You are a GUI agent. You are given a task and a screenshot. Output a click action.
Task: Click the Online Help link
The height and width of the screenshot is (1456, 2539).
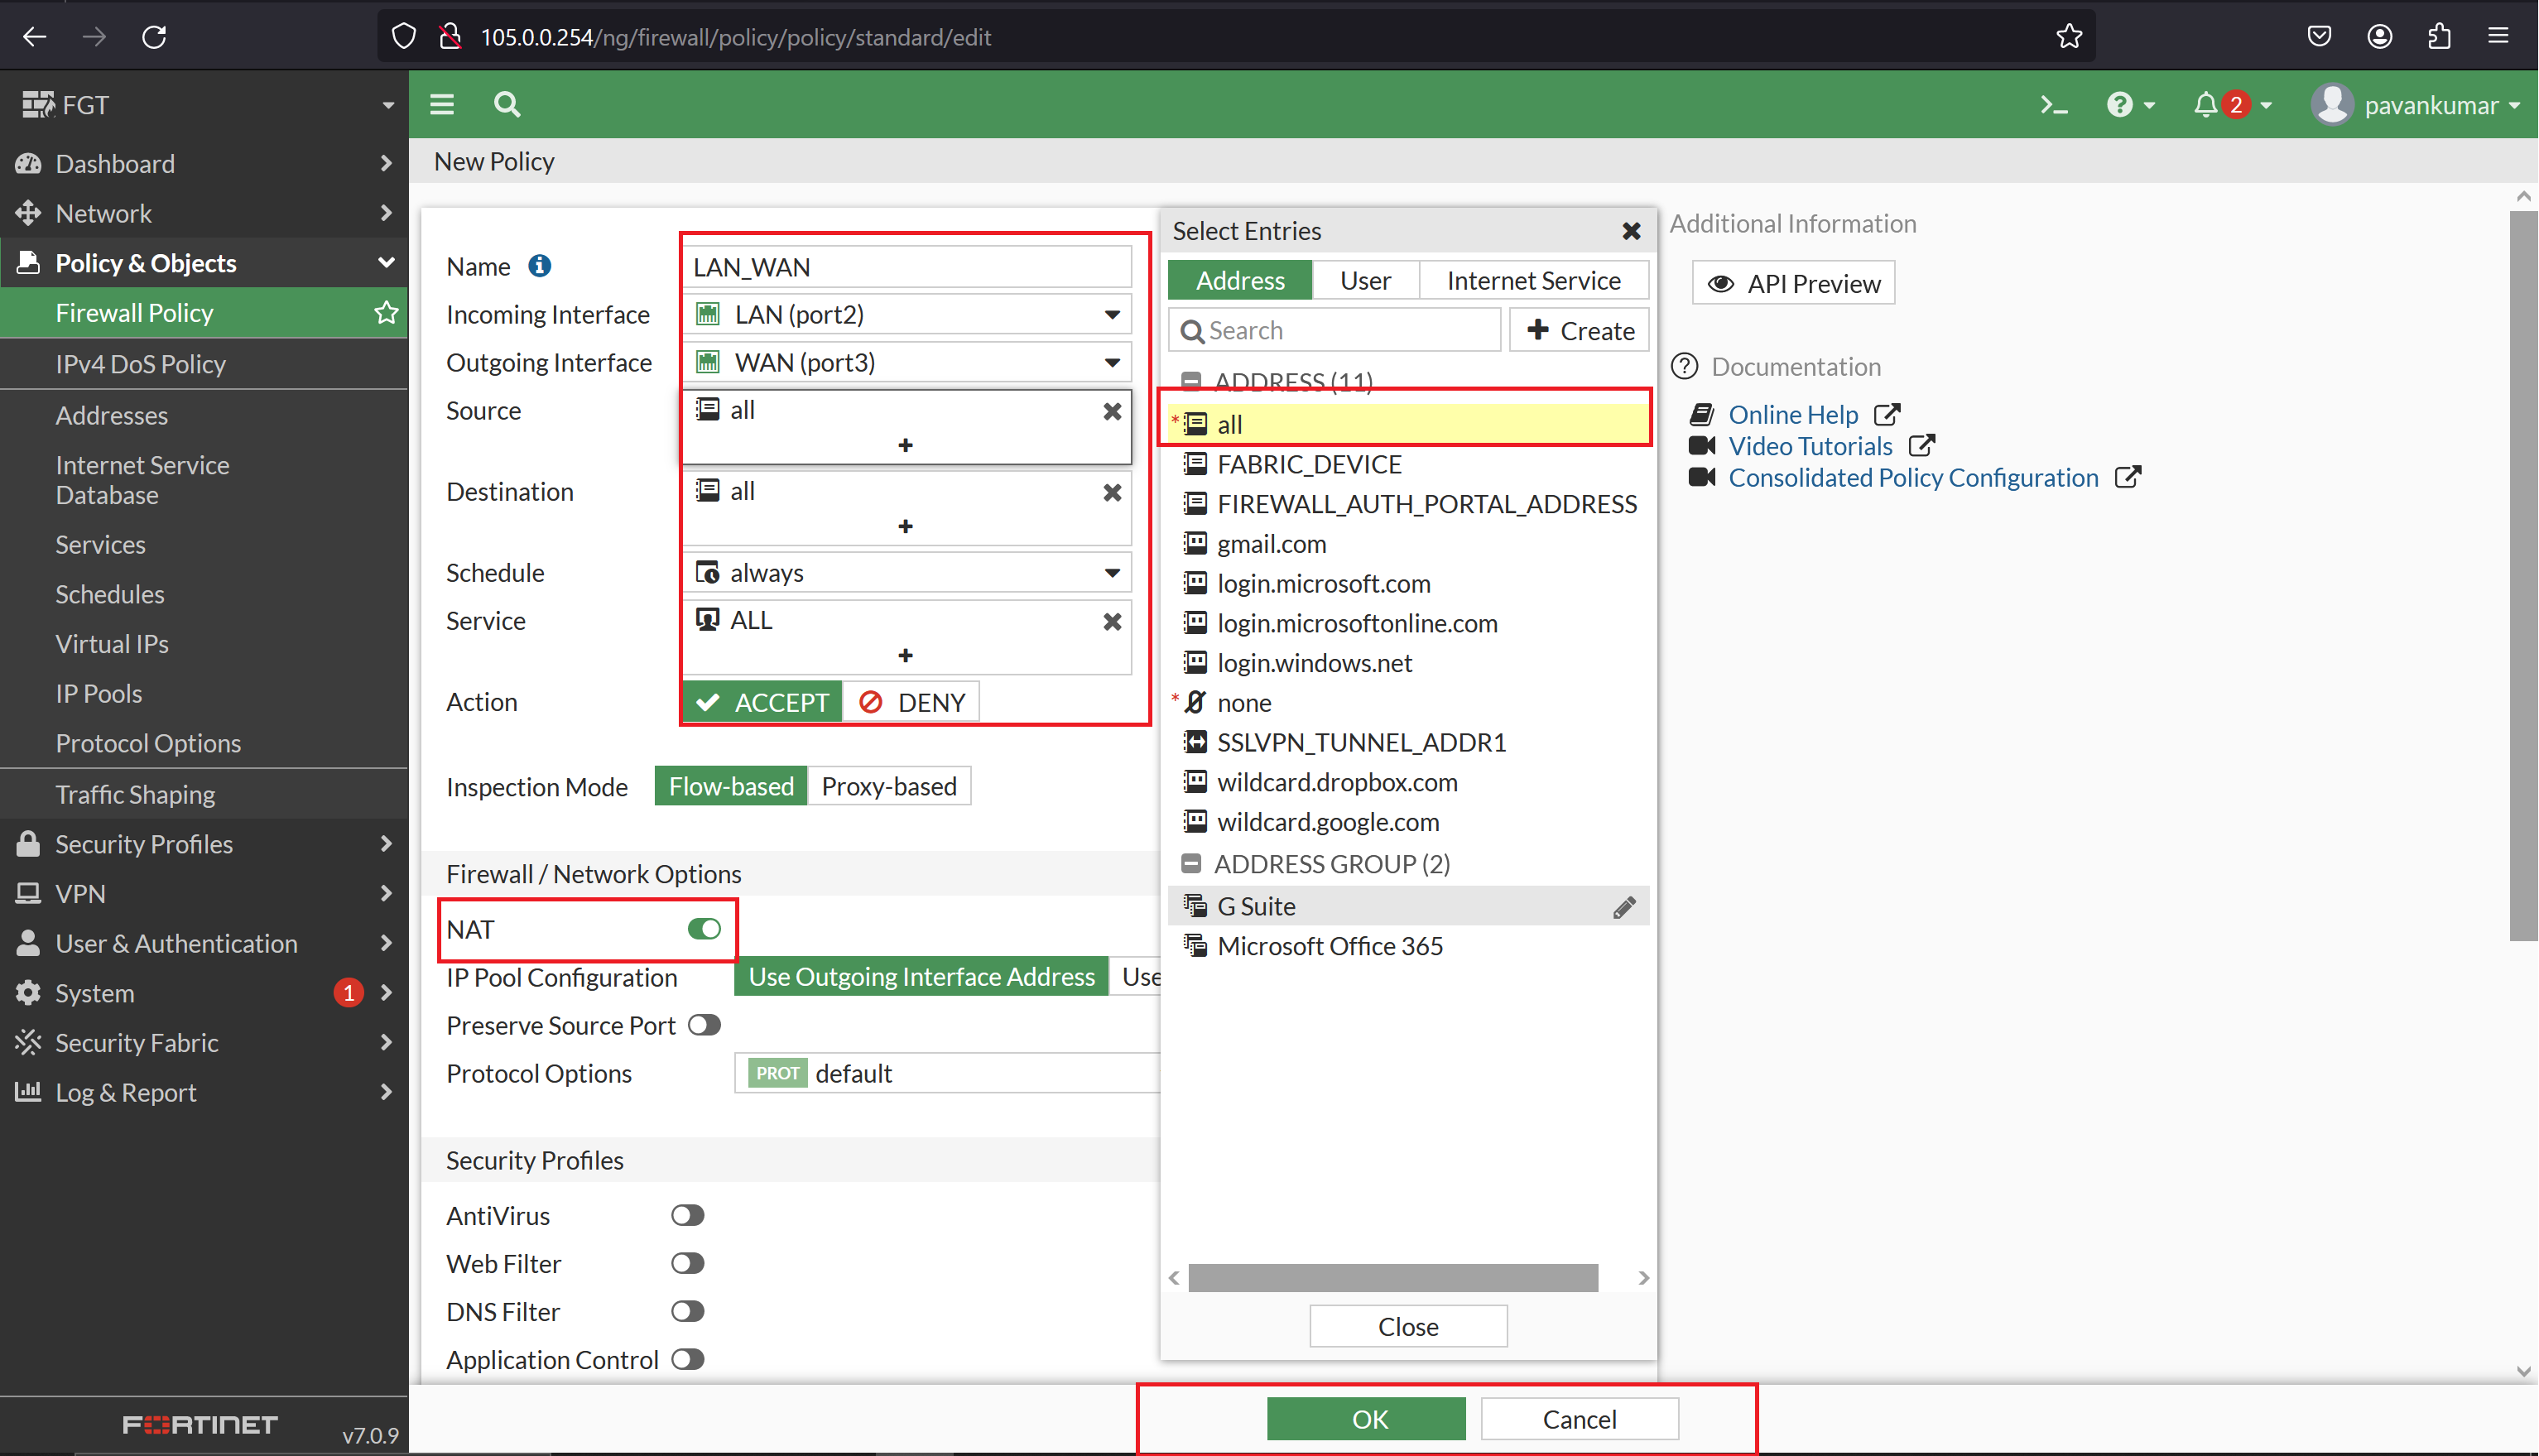1793,414
